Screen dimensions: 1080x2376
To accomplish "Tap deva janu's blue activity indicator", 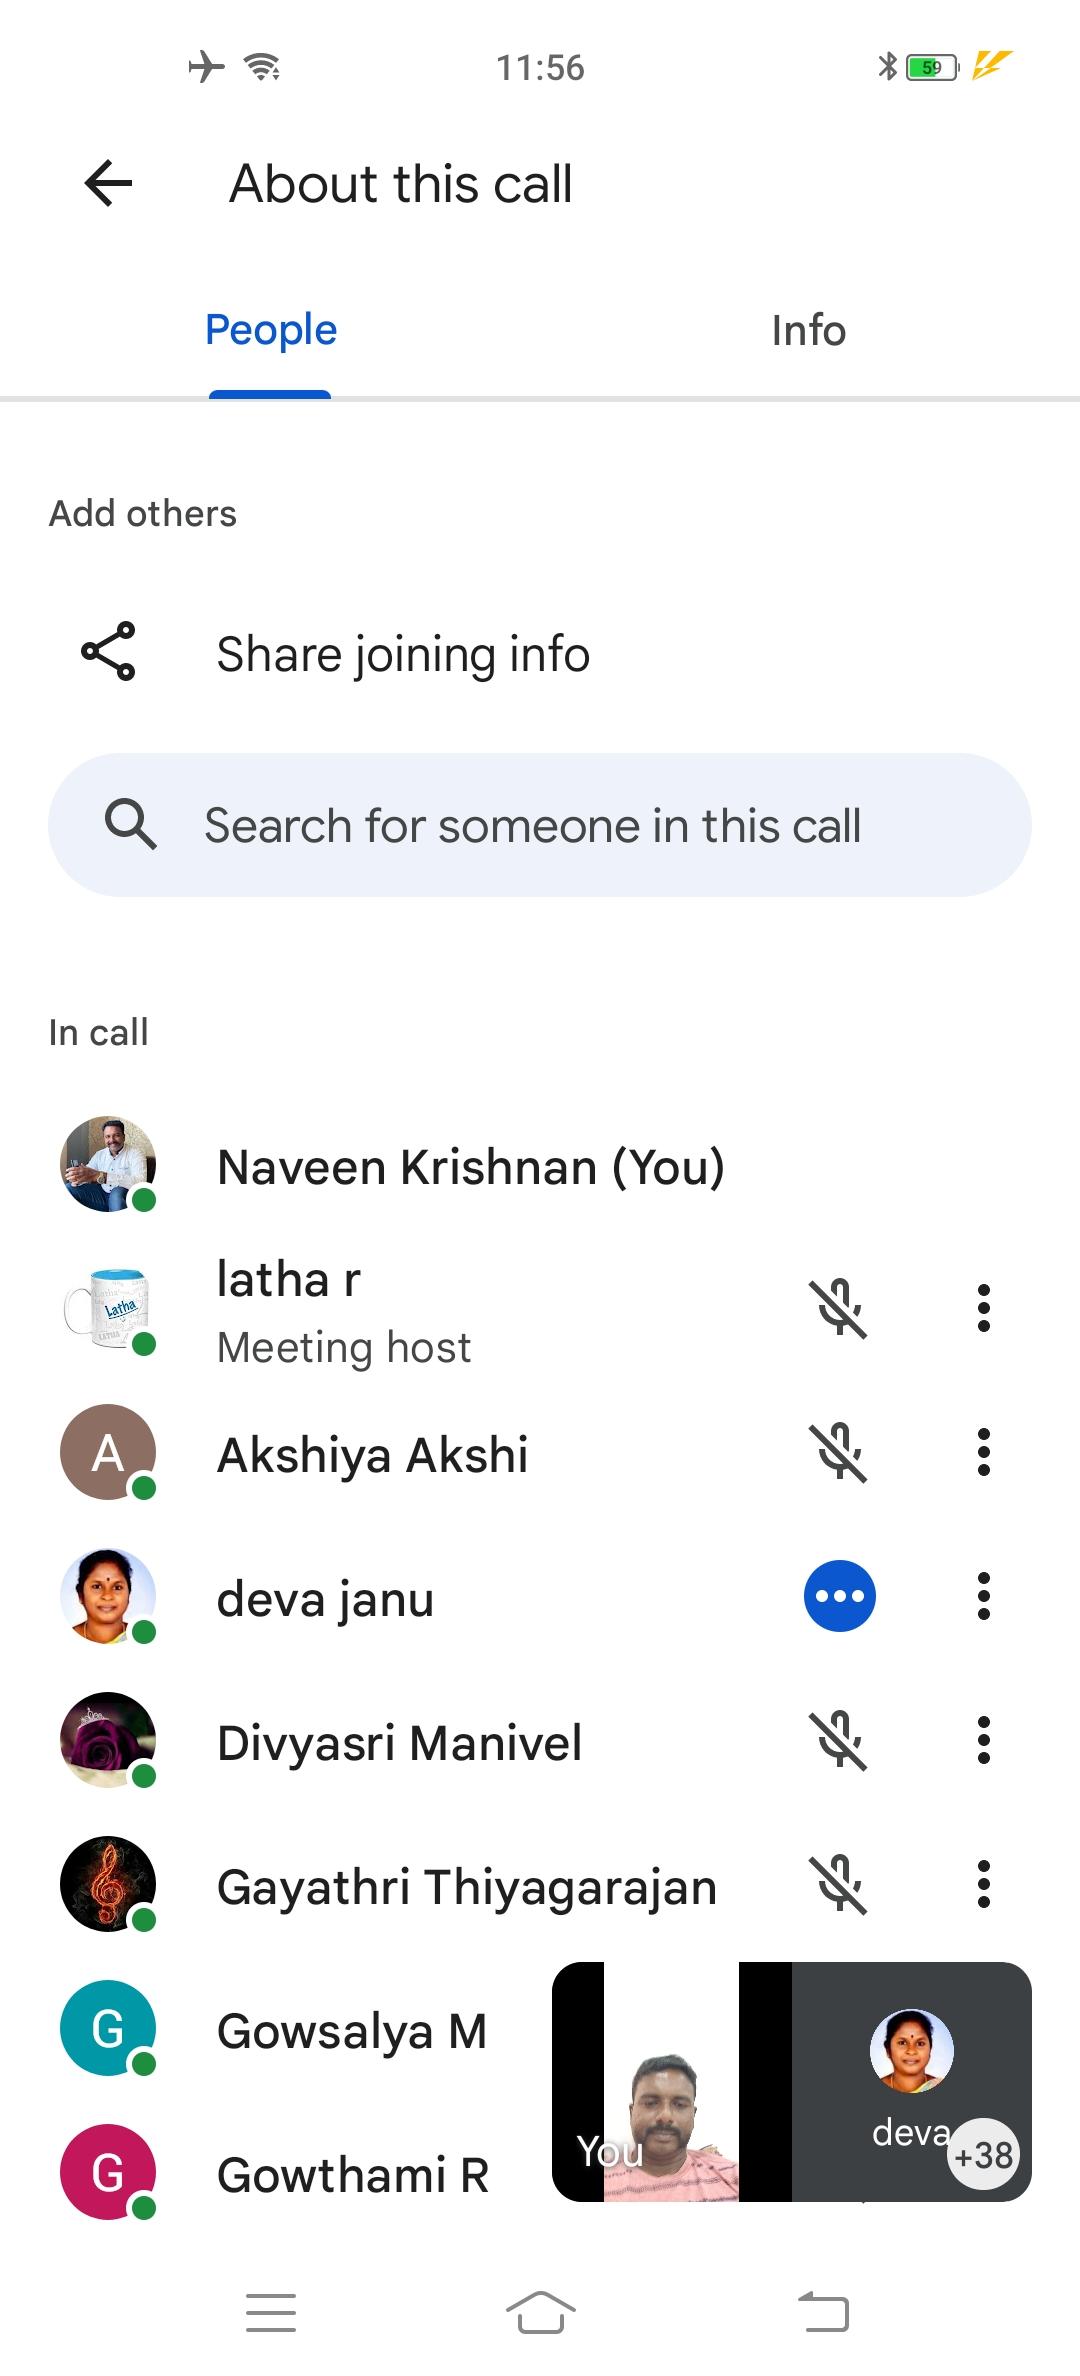I will click(x=839, y=1596).
